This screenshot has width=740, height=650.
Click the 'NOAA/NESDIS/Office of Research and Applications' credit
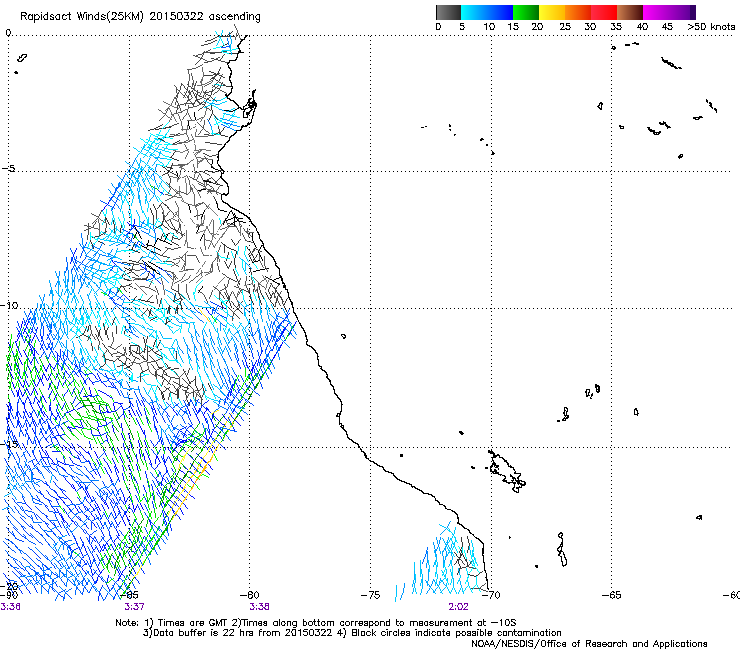click(589, 643)
